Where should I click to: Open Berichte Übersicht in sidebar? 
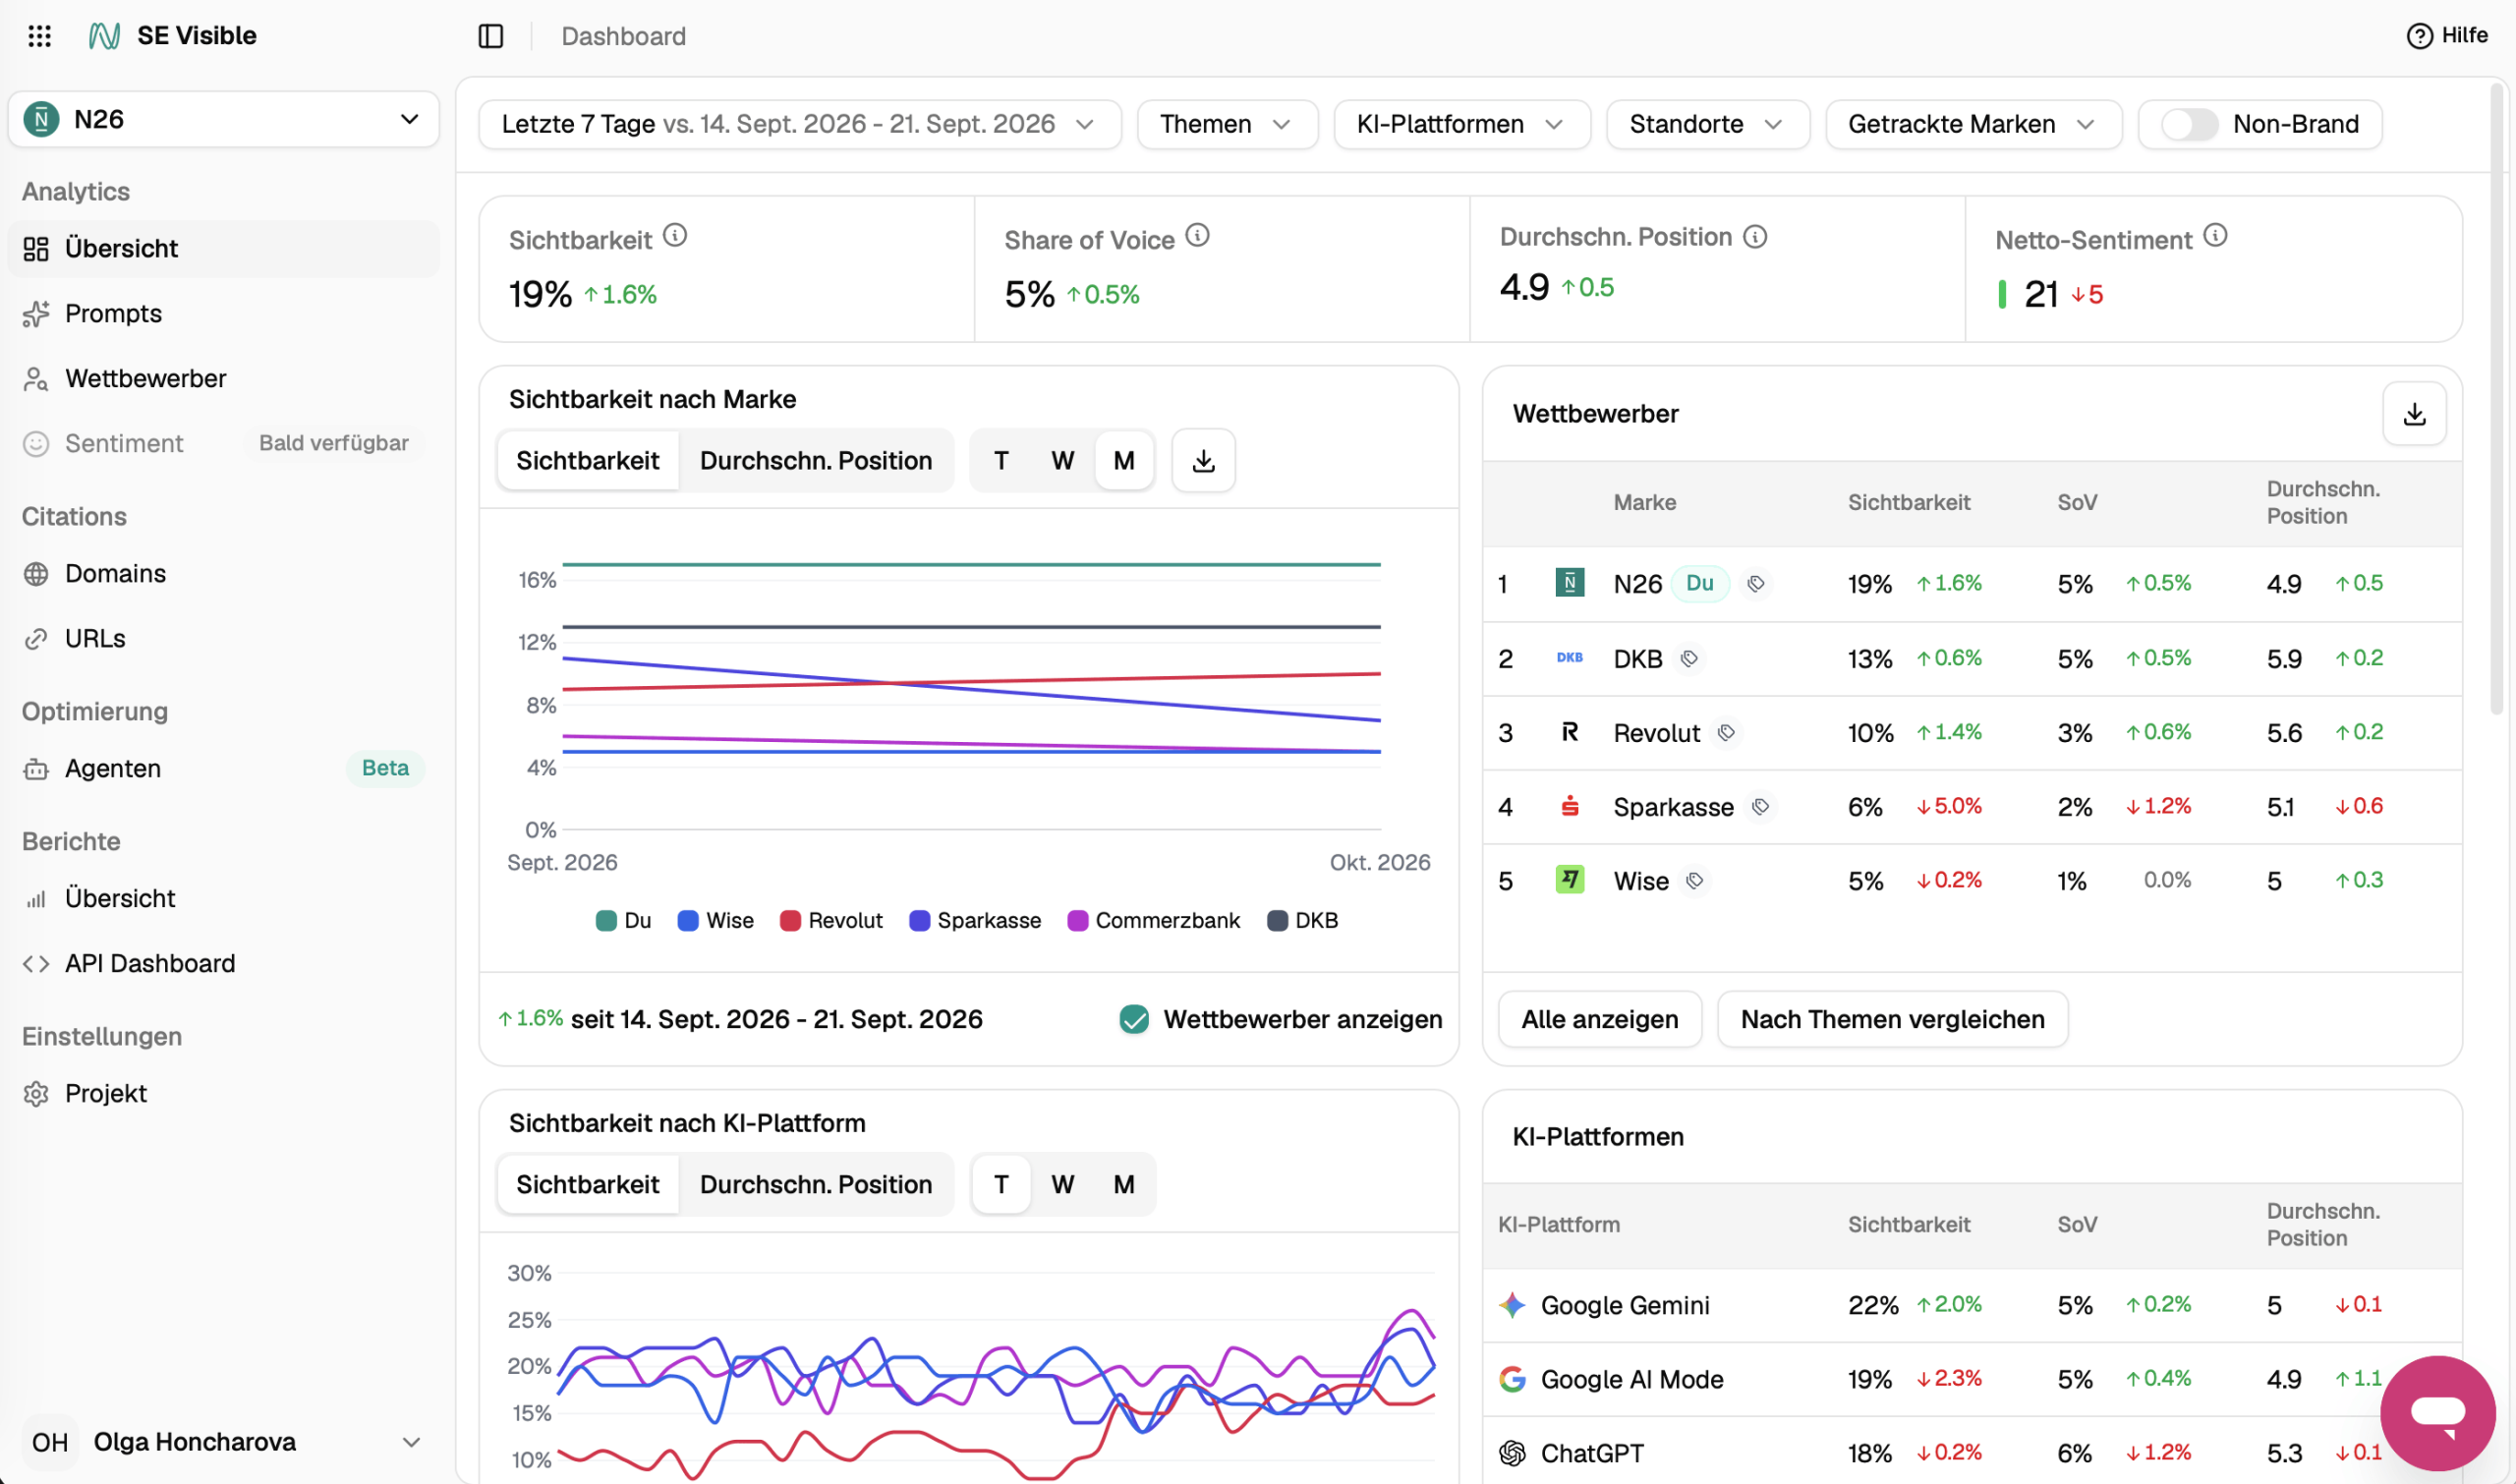pos(223,898)
